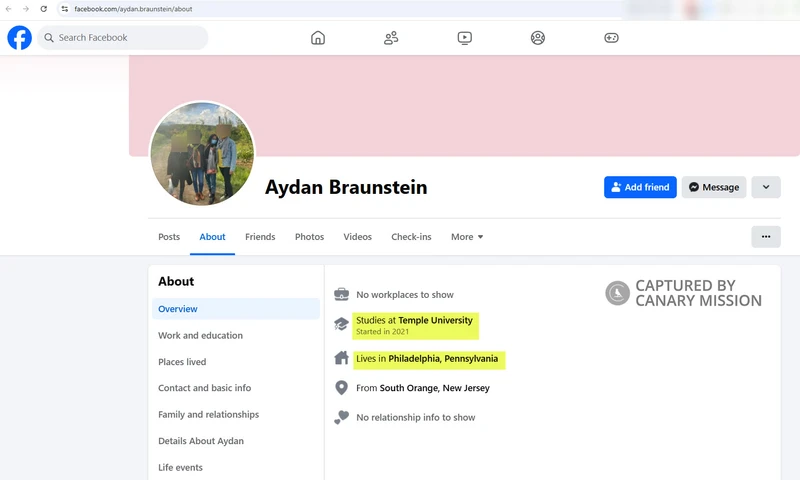Open the Gaming controller icon

click(x=611, y=38)
